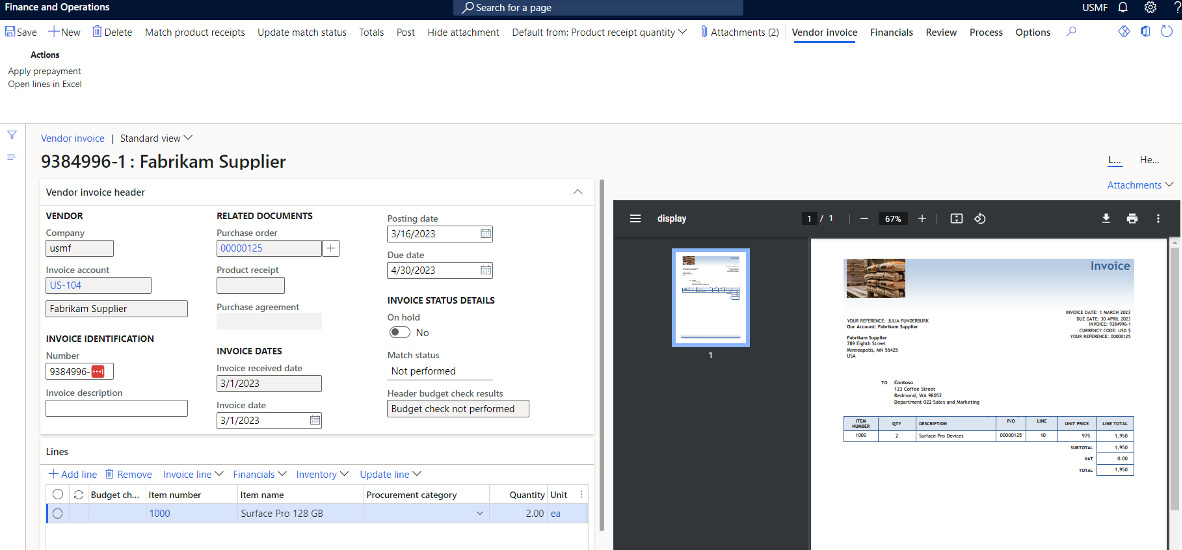1182x550 pixels.
Task: Click the diamond personalization icon in ribbon
Action: coord(1123,32)
